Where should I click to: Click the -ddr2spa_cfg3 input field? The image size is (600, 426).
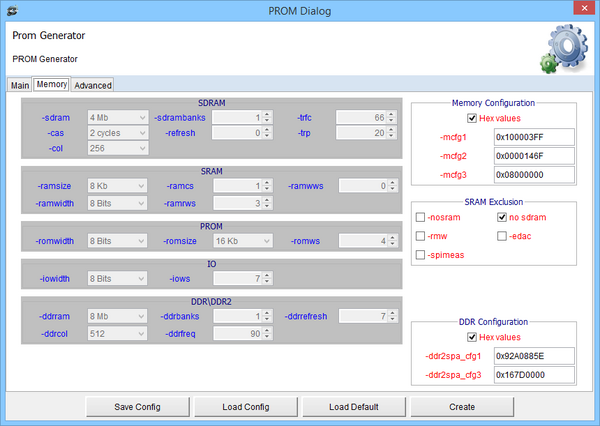pos(534,375)
